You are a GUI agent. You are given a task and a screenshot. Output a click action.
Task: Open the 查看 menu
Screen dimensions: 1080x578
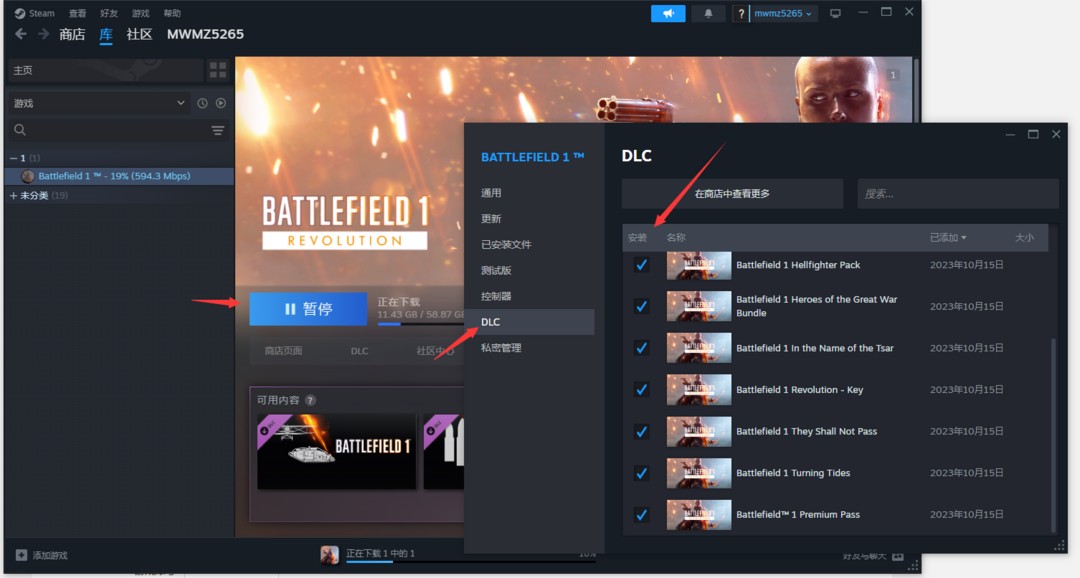(77, 13)
